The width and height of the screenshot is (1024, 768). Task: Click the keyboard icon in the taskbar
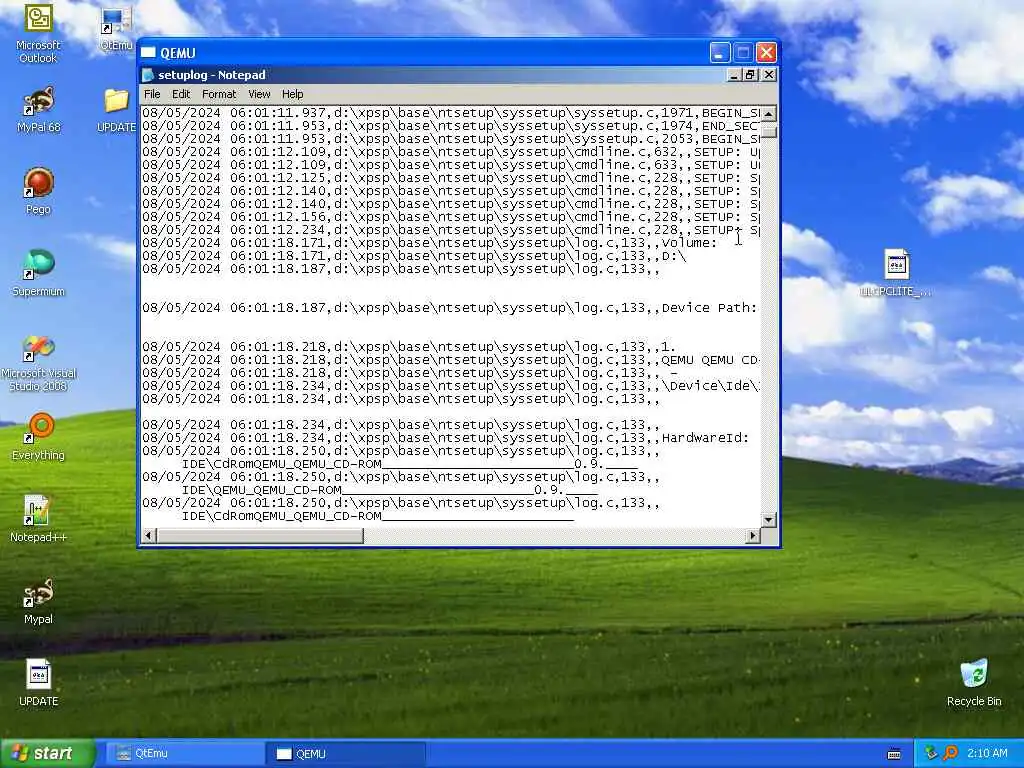pyautogui.click(x=894, y=754)
